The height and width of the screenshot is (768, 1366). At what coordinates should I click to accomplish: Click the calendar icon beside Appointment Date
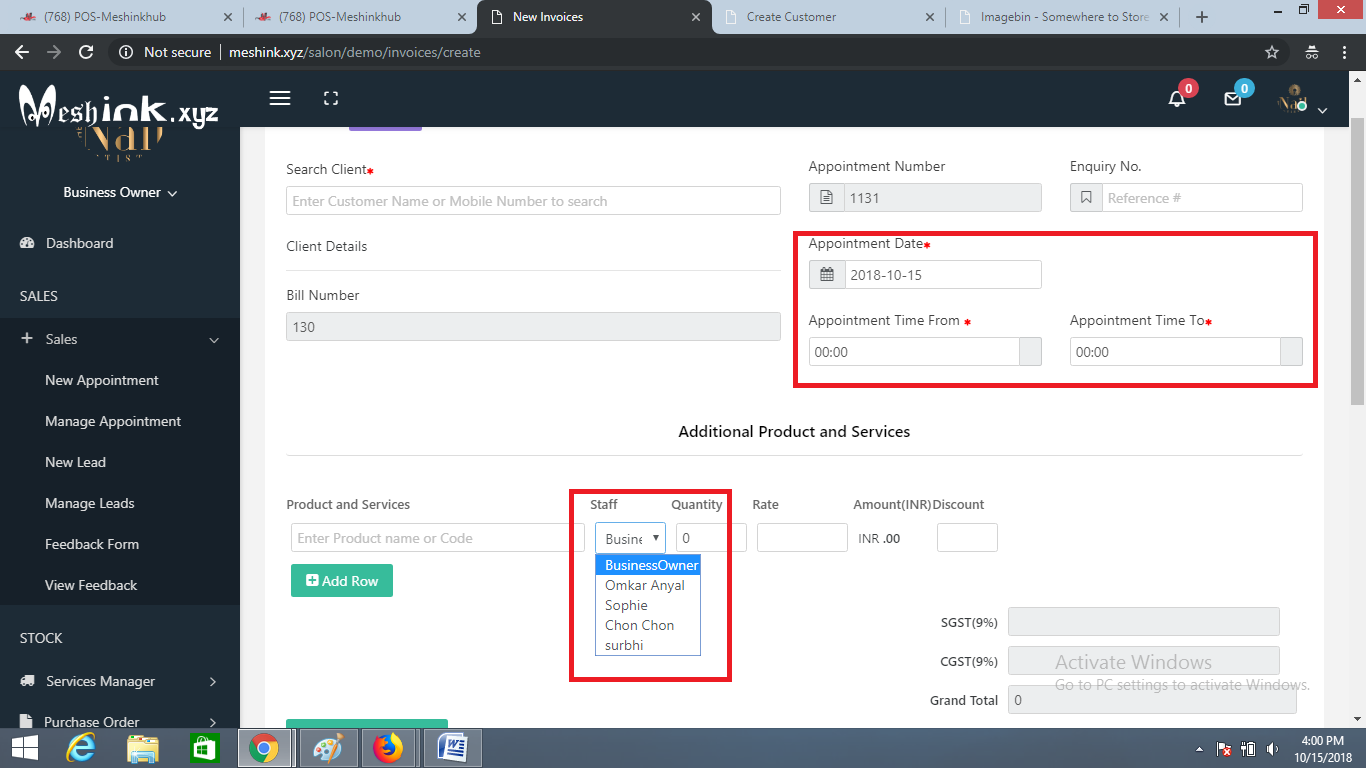click(827, 275)
